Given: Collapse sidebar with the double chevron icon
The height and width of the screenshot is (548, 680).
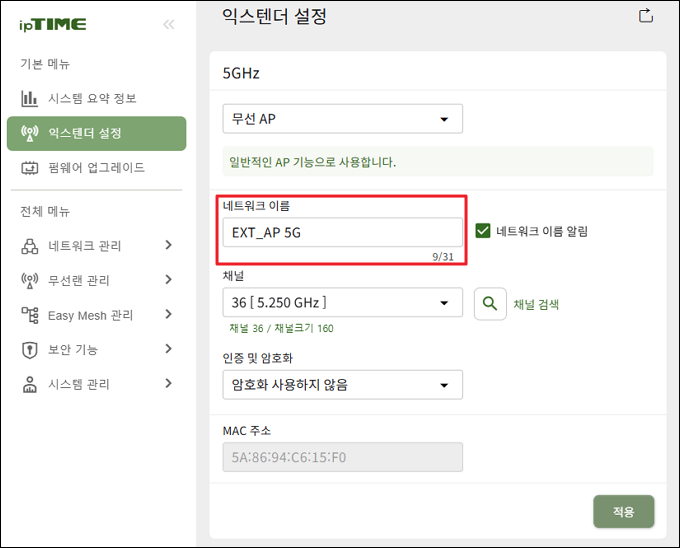Looking at the screenshot, I should point(169,25).
